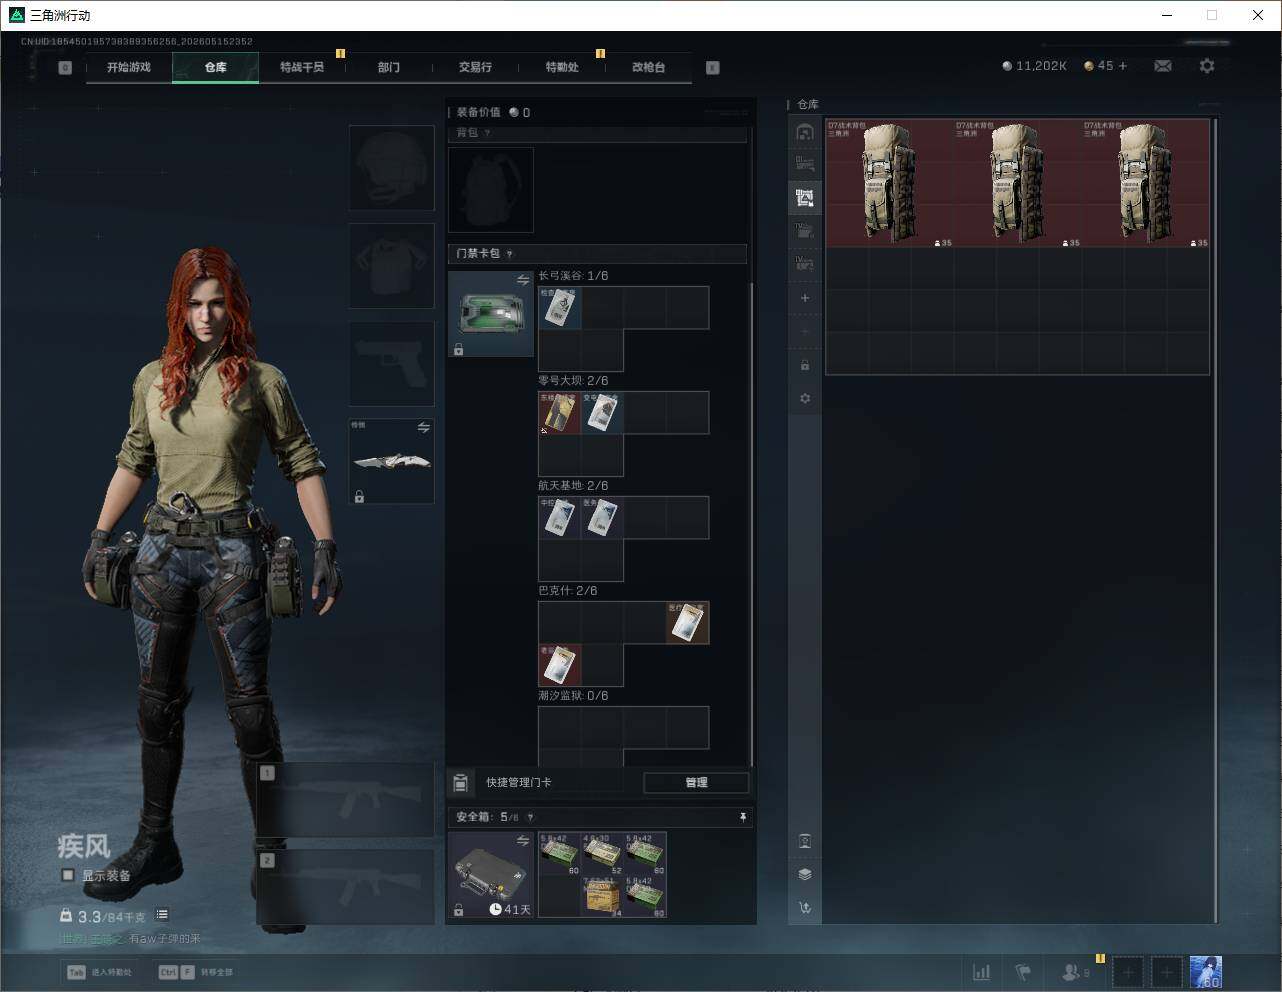This screenshot has height=992, width=1282.
Task: Select the red access card in 零号大坝
Action: coord(560,413)
